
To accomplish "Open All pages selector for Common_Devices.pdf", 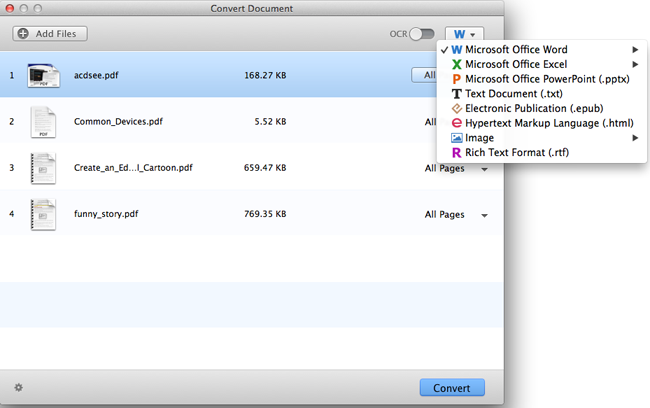I will click(x=430, y=122).
